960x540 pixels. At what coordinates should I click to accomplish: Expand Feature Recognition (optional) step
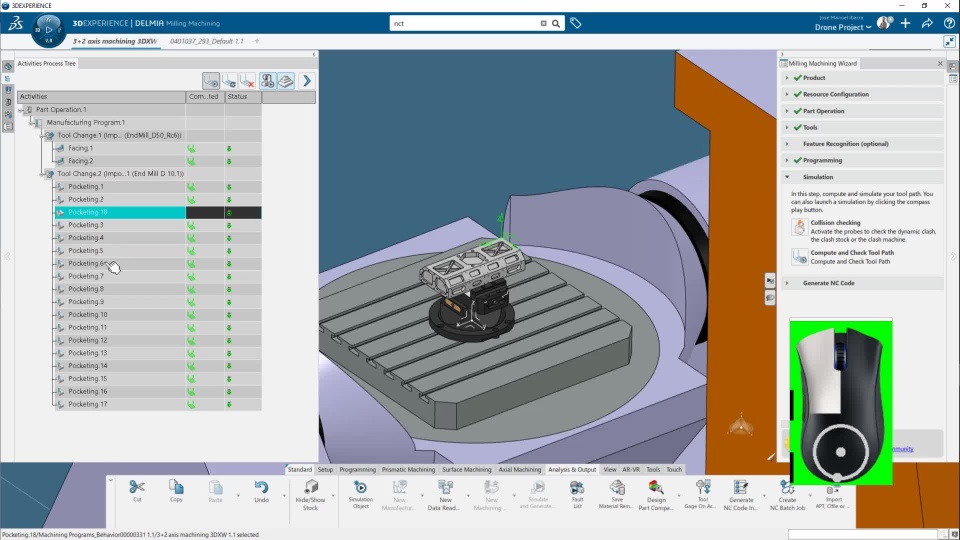[x=787, y=144]
